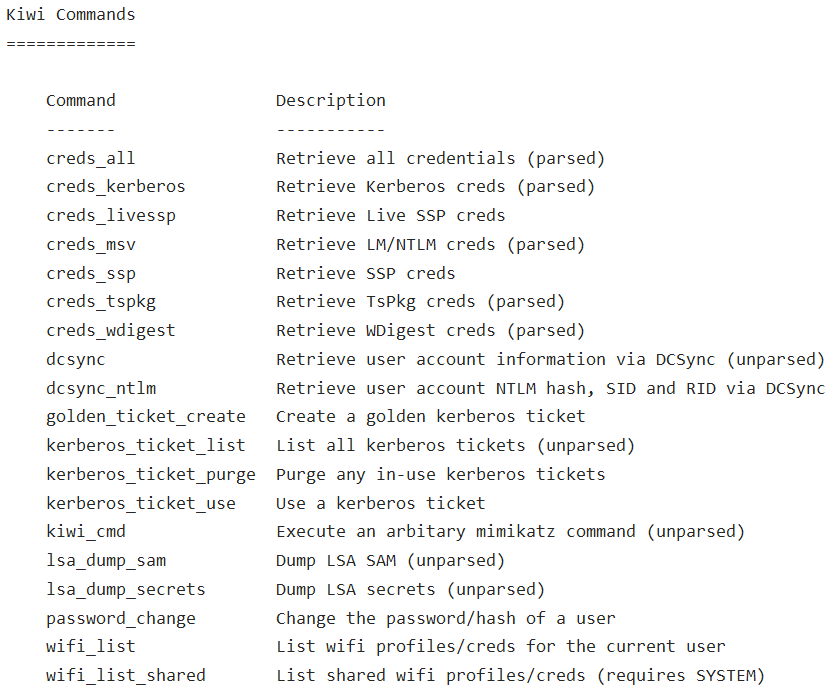Click the Description column header
Image resolution: width=827 pixels, height=693 pixels.
[x=330, y=101]
